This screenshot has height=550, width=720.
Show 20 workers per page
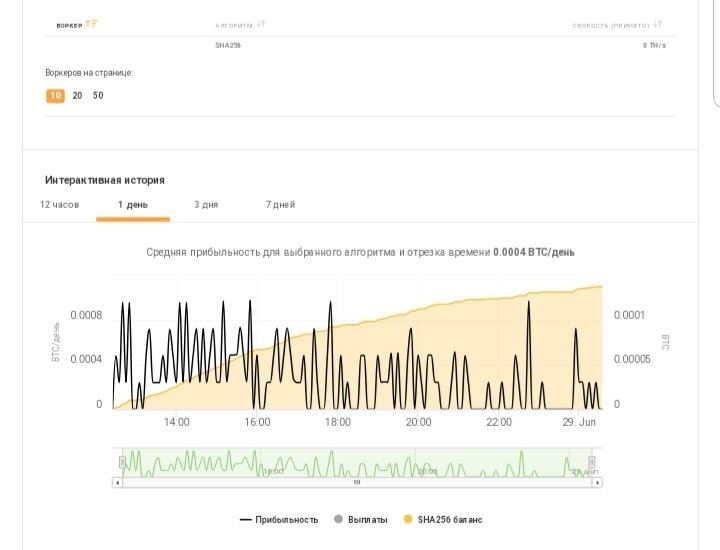click(x=77, y=96)
